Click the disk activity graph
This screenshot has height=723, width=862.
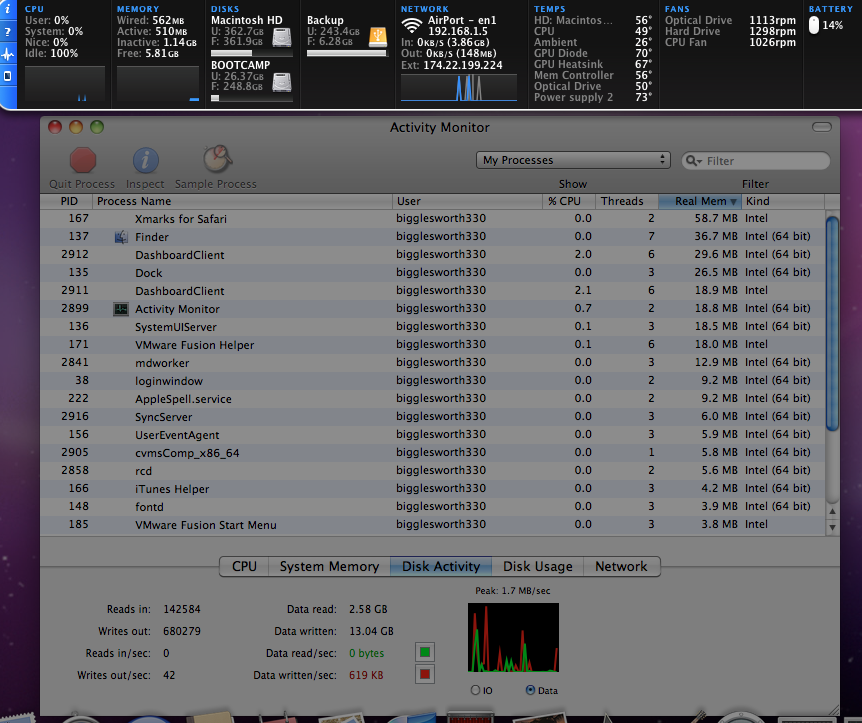click(x=513, y=637)
